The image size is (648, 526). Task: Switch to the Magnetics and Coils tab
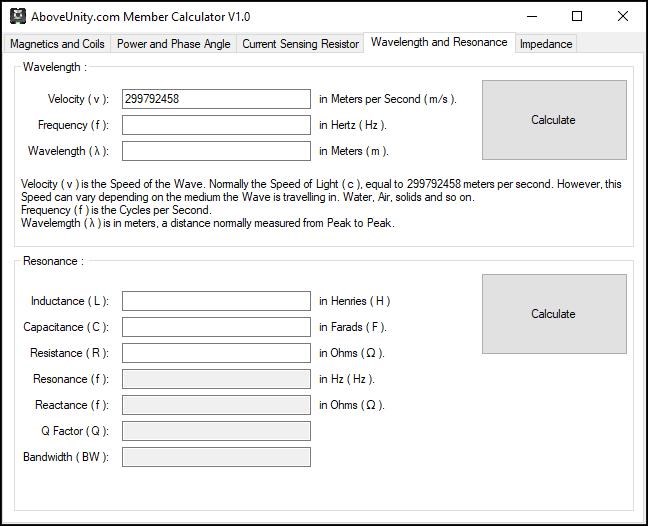coord(57,44)
